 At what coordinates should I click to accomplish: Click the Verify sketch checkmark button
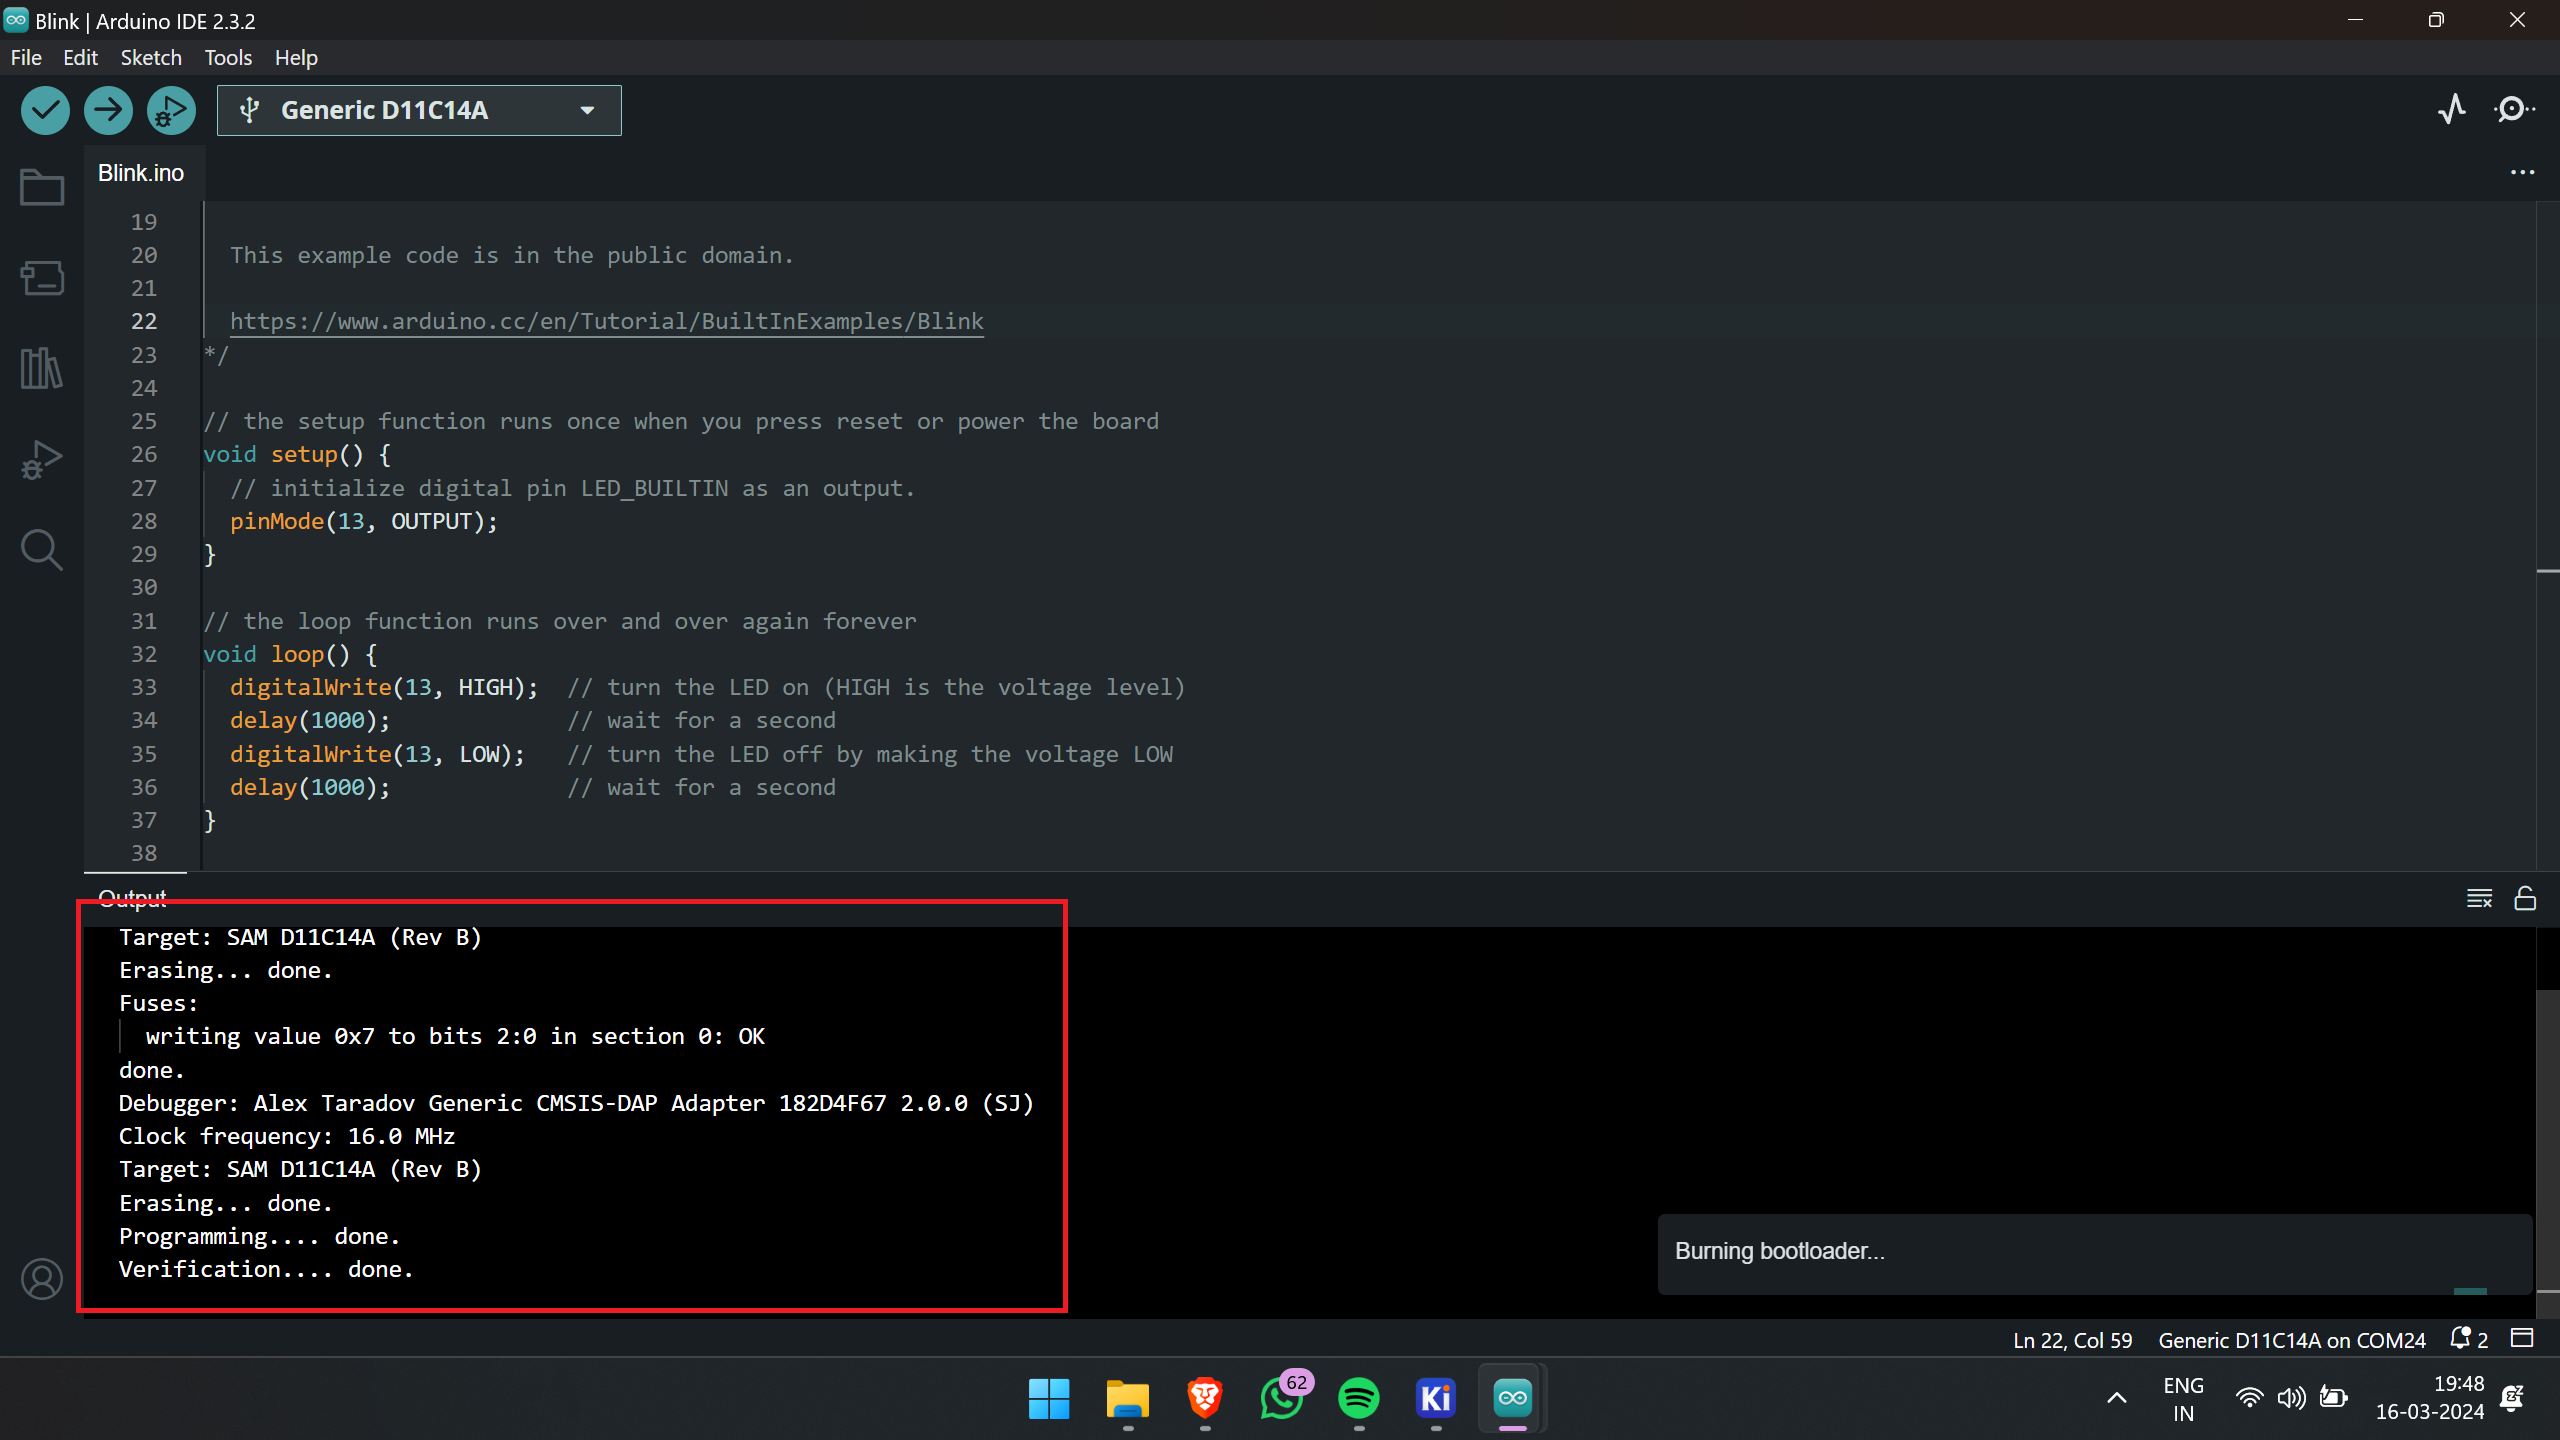[45, 110]
